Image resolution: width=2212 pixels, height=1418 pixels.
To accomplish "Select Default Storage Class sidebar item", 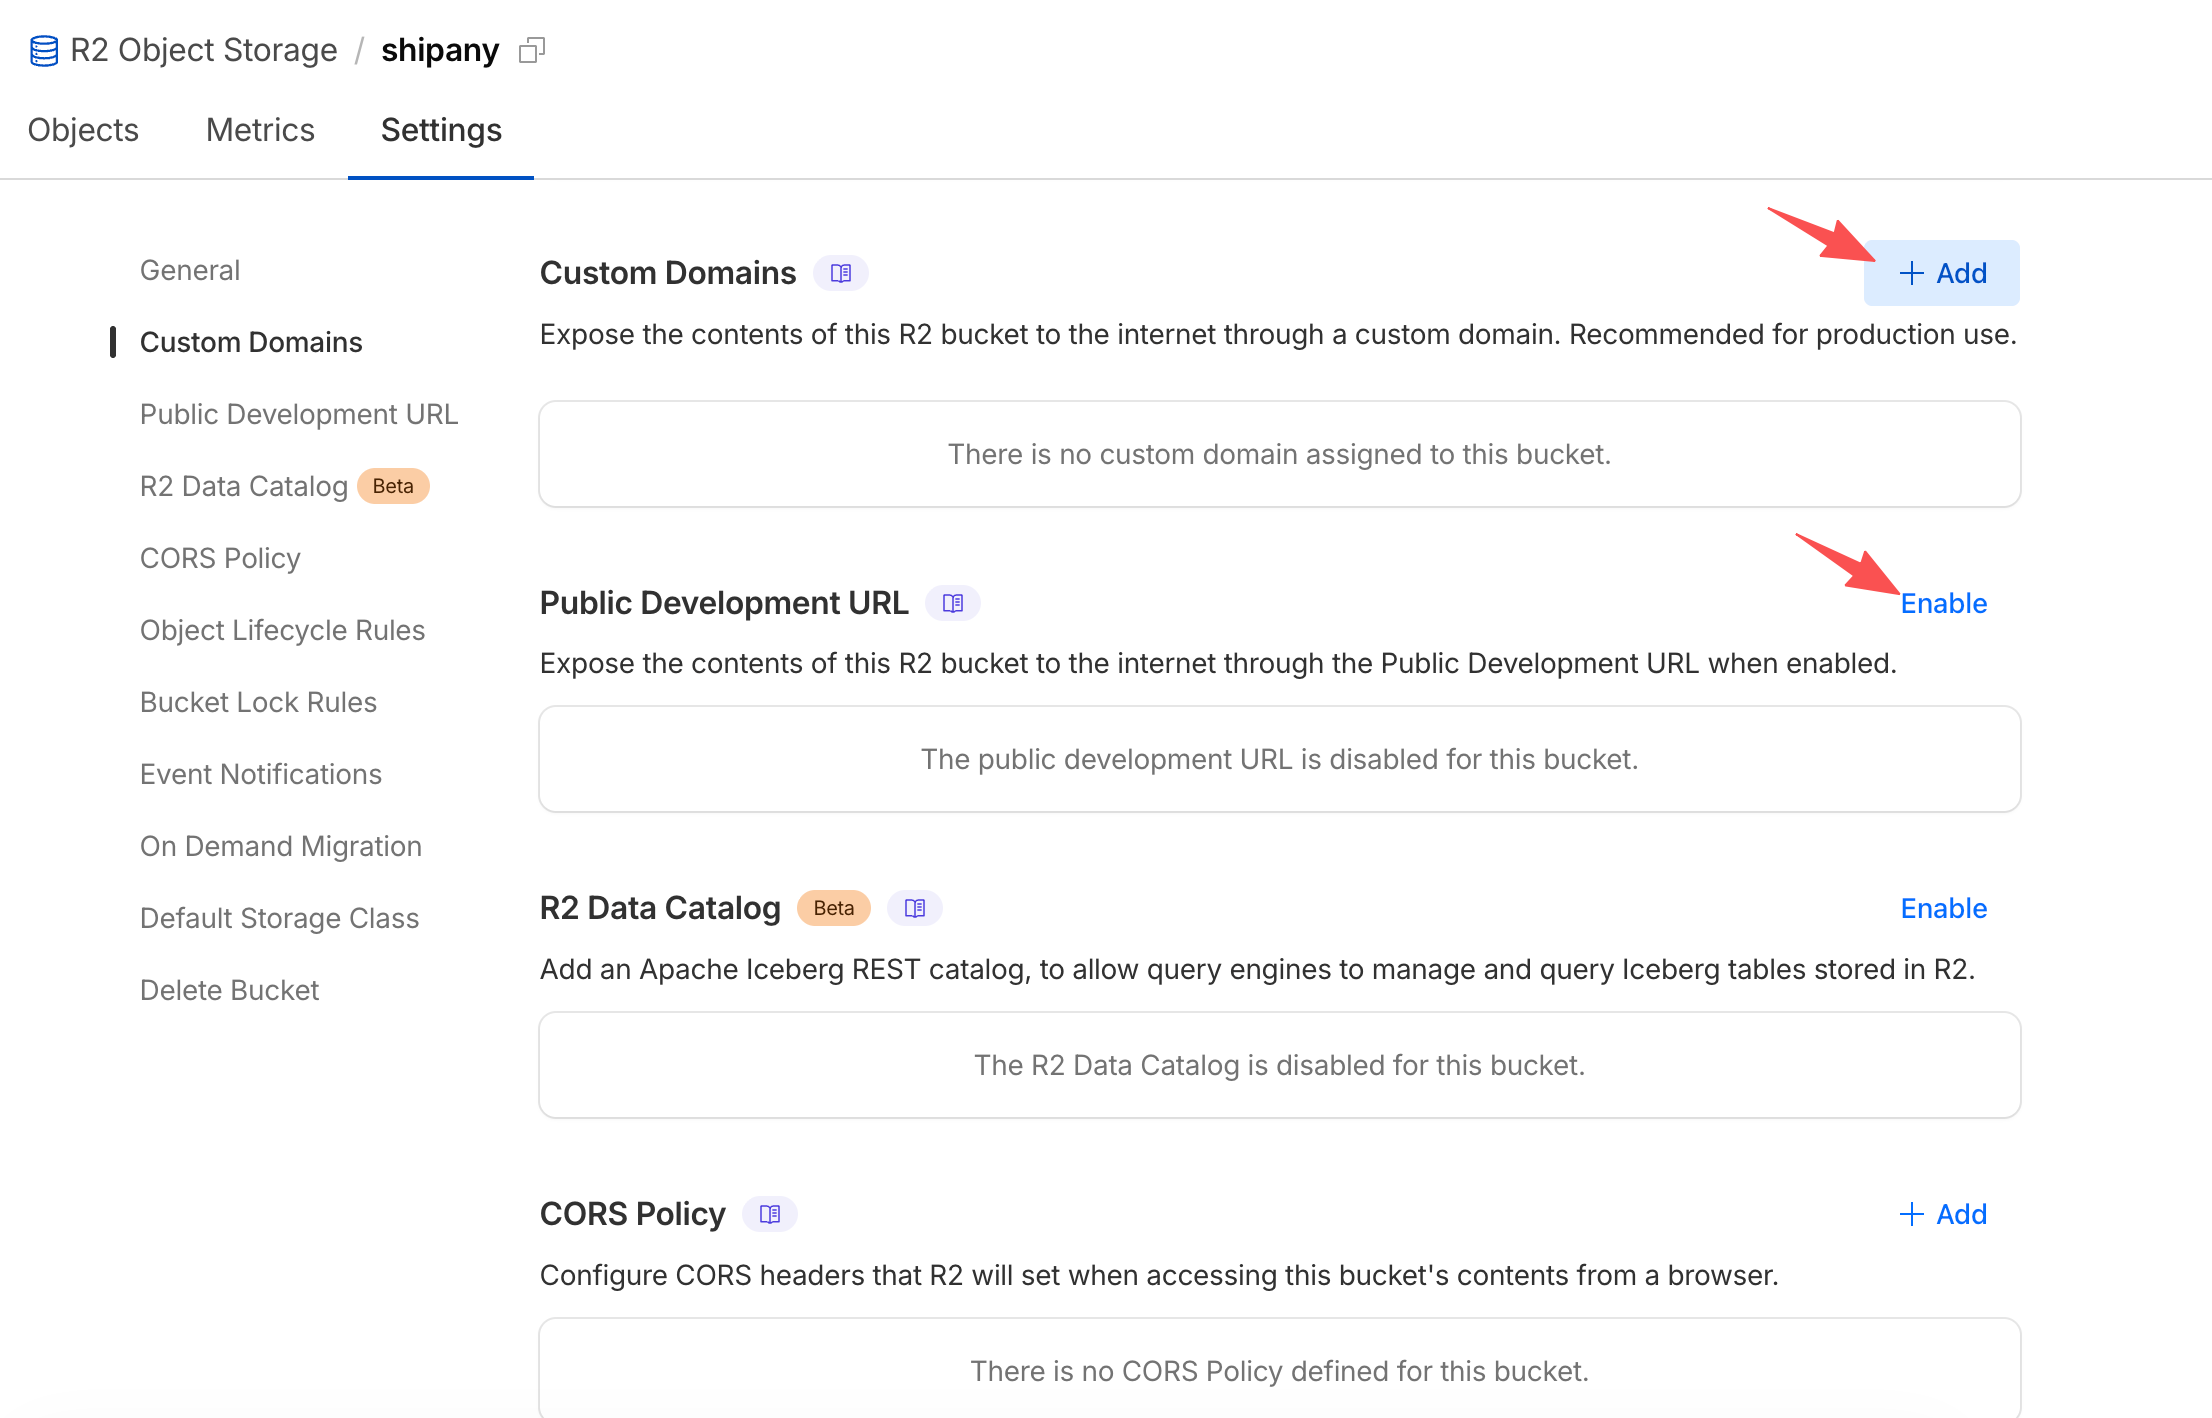I will pos(279,918).
